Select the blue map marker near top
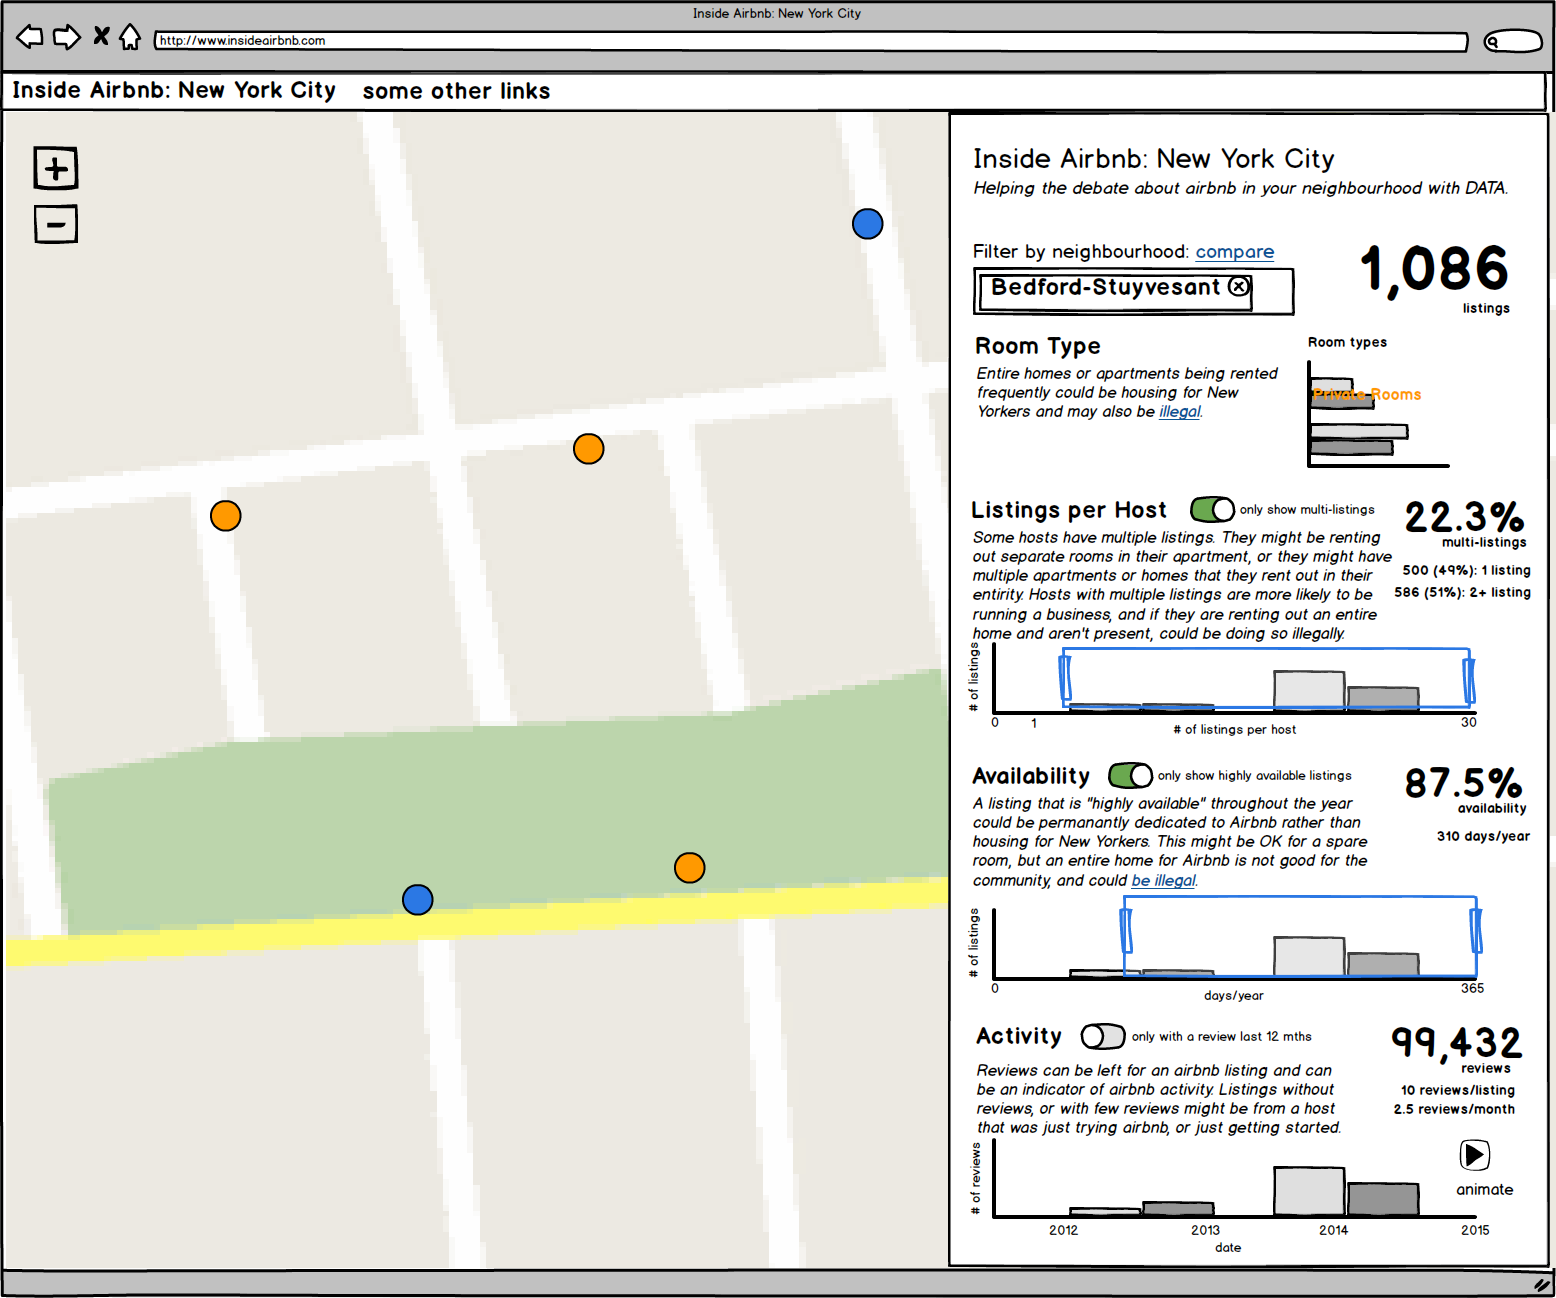The height and width of the screenshot is (1298, 1556). coord(868,224)
